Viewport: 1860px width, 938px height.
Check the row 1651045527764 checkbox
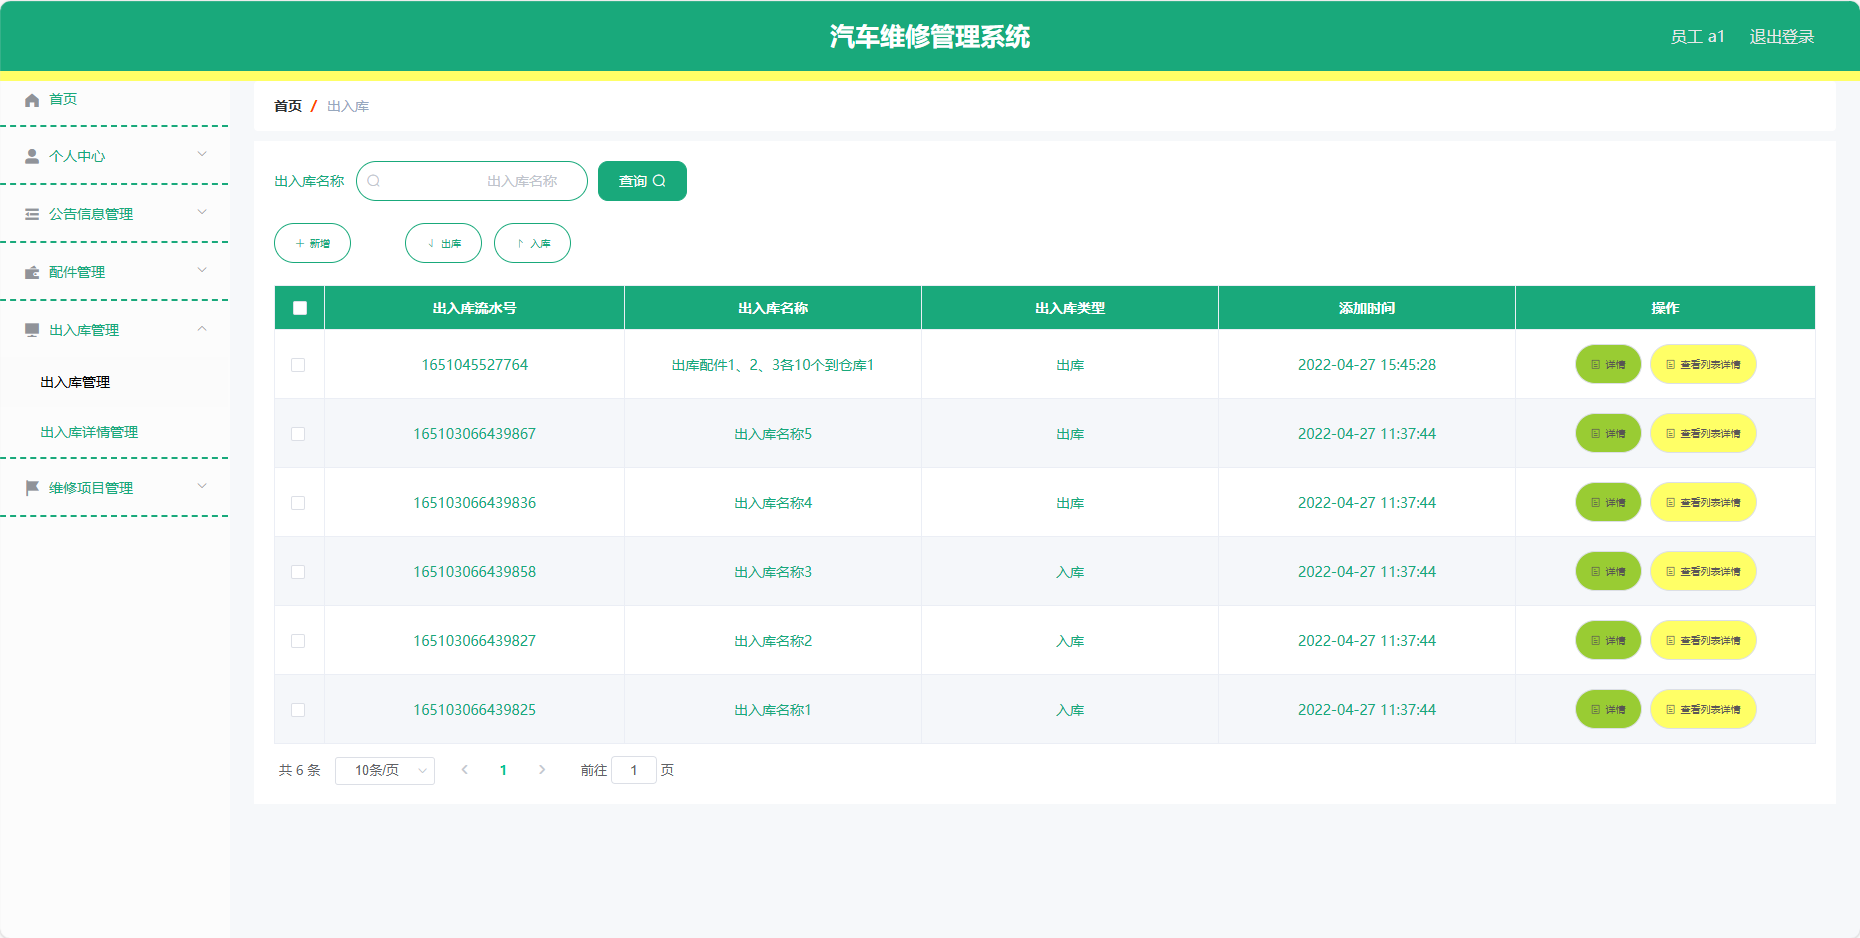coord(298,365)
